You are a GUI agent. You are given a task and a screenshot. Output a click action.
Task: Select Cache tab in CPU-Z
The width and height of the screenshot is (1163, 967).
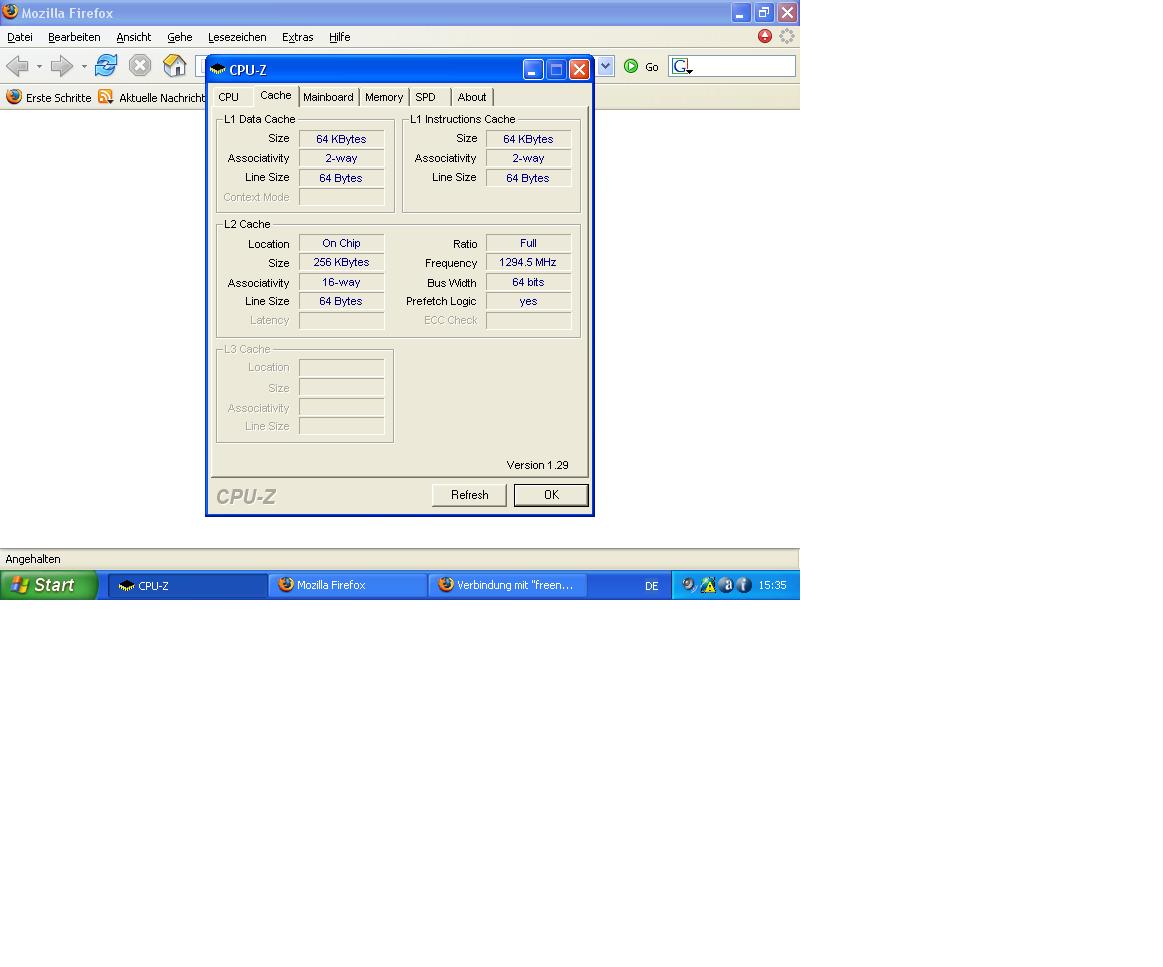[x=276, y=96]
